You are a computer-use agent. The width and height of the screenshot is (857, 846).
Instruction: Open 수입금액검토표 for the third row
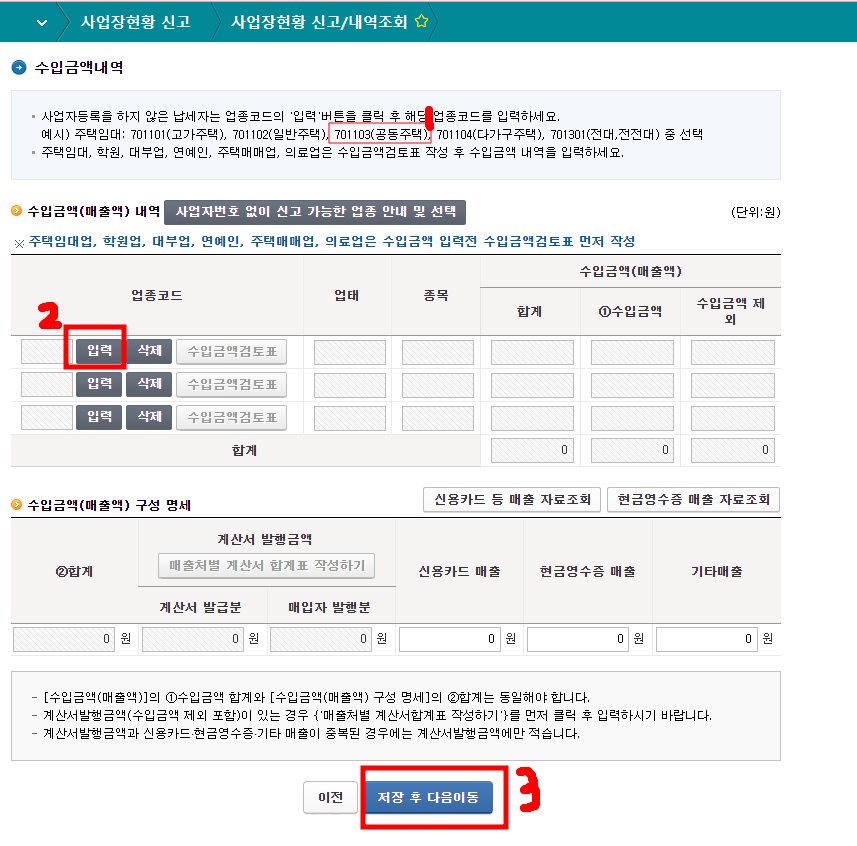tap(231, 417)
